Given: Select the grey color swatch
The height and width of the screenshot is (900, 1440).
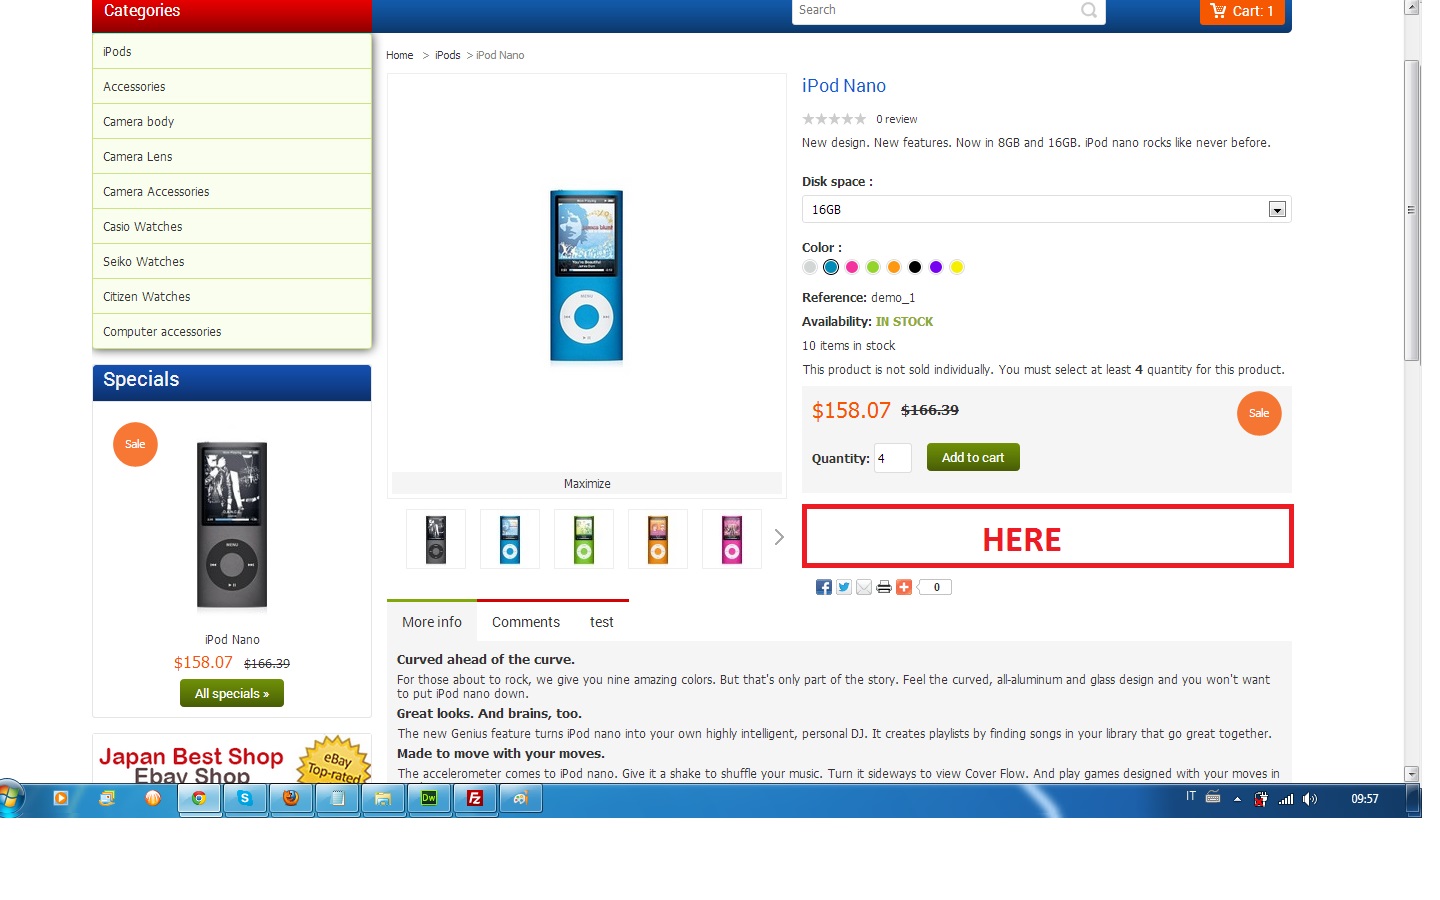Looking at the screenshot, I should 810,267.
